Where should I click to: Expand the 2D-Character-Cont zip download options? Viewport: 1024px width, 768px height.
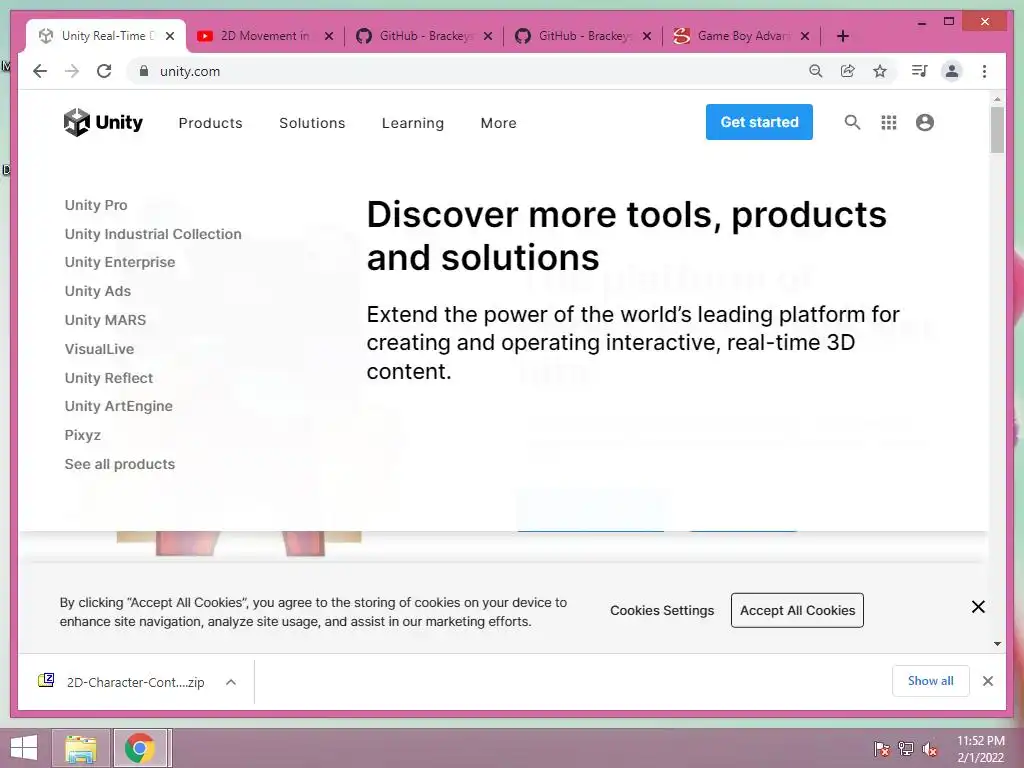pos(231,682)
